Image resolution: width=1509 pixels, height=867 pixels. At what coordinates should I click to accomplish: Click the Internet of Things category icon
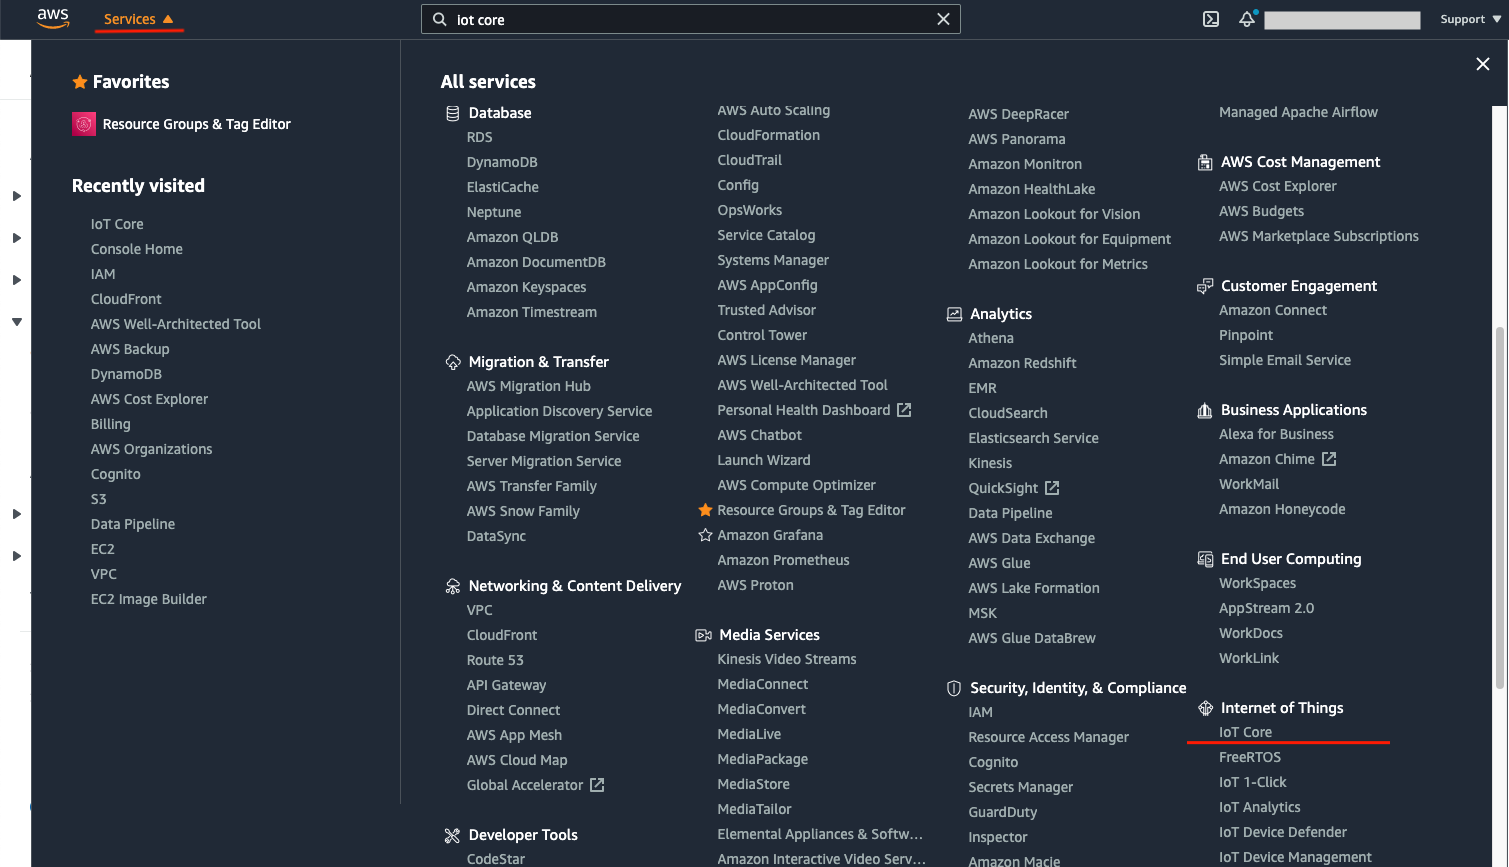(x=1205, y=708)
